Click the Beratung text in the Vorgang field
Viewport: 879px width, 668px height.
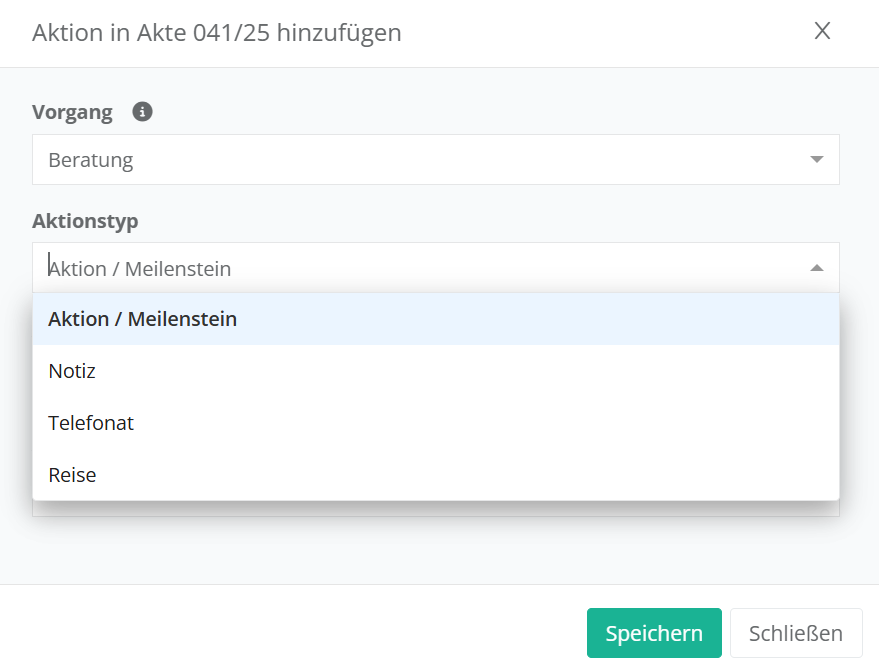click(91, 160)
